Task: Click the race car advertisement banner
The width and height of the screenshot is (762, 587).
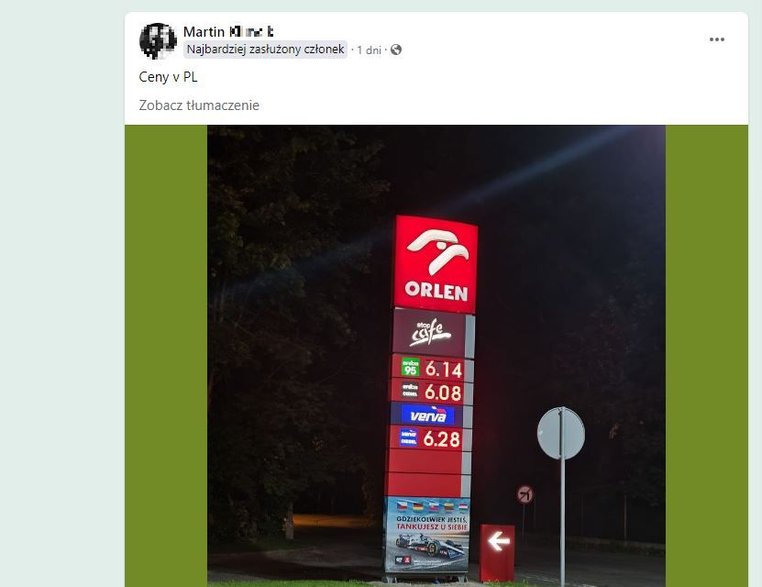Action: coord(427,535)
